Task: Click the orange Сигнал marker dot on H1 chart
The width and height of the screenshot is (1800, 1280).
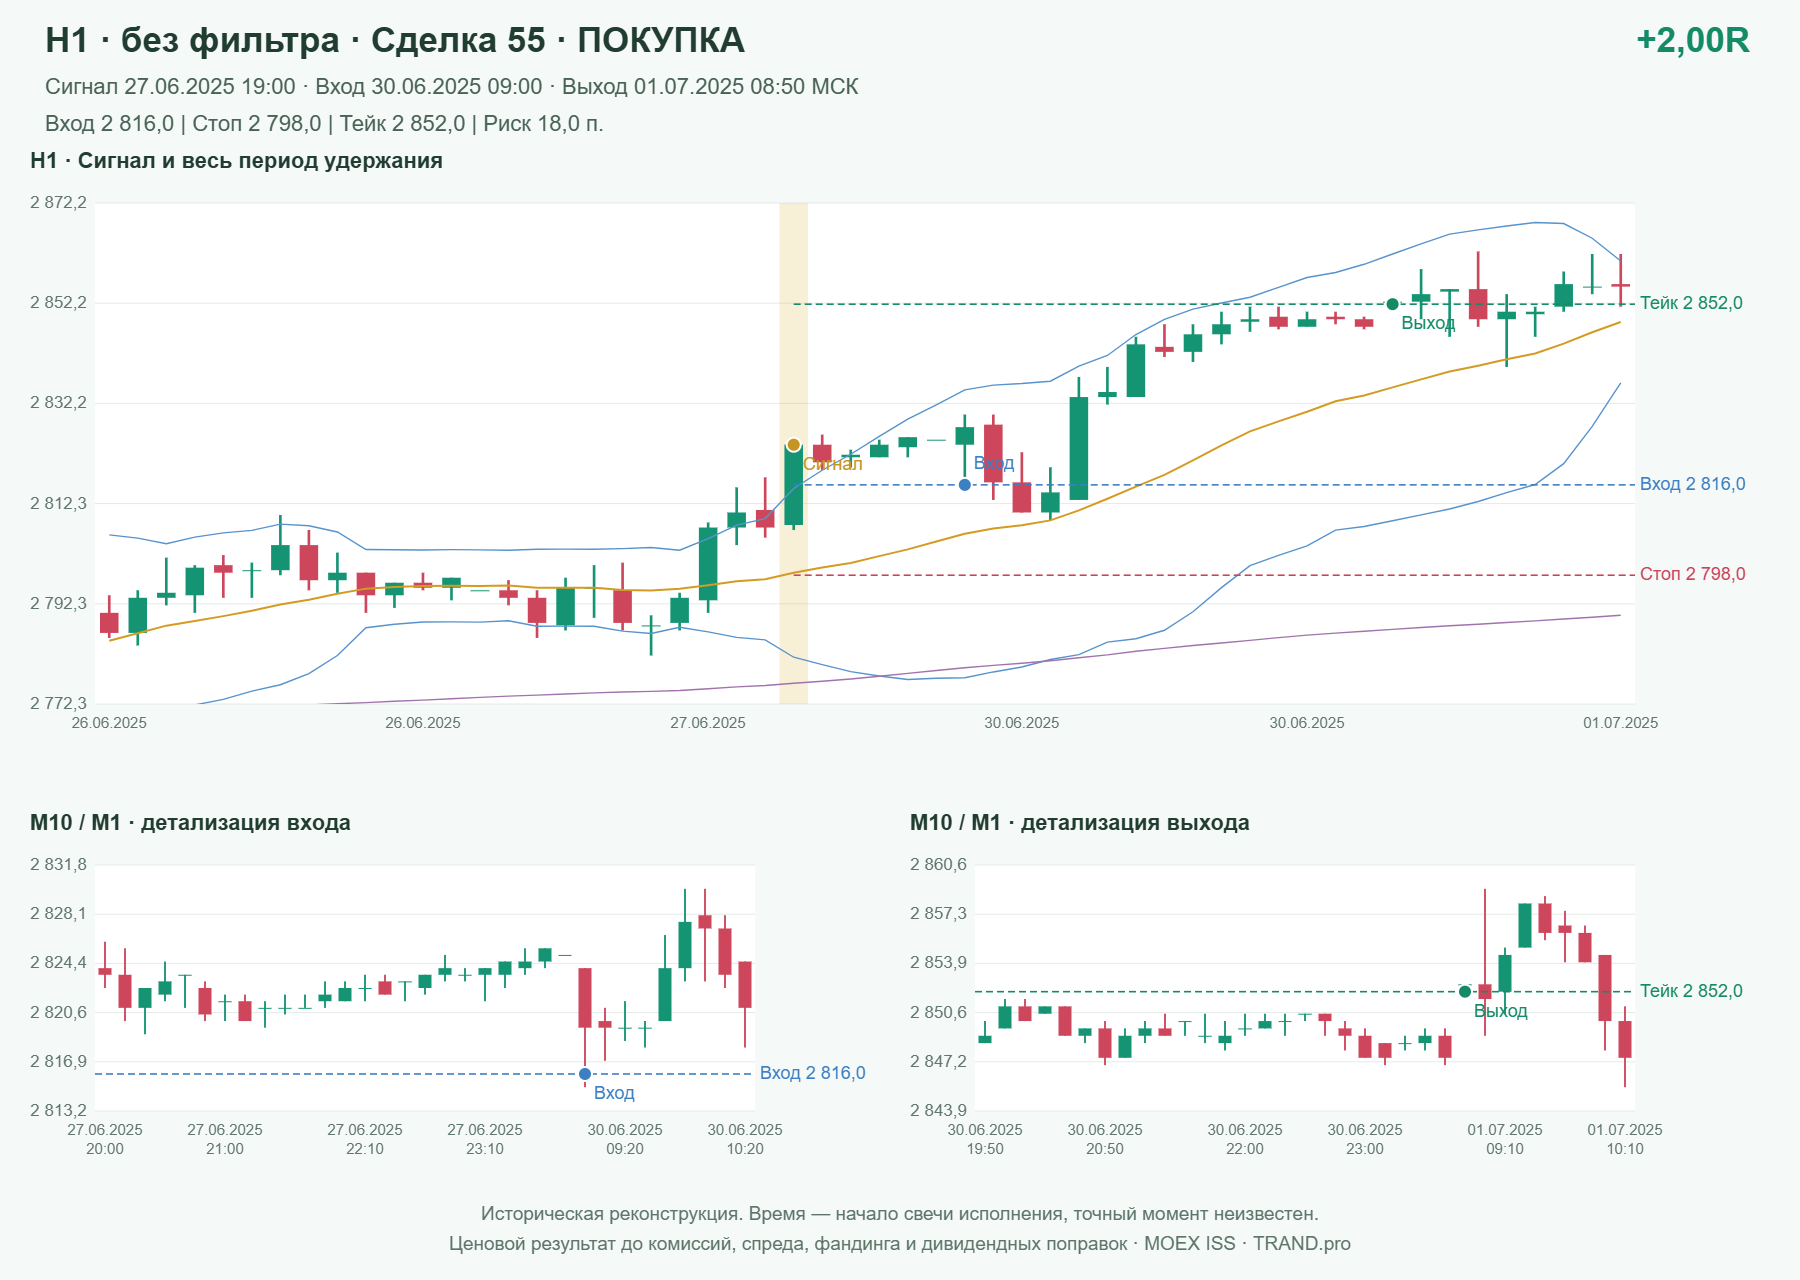Action: (x=793, y=445)
